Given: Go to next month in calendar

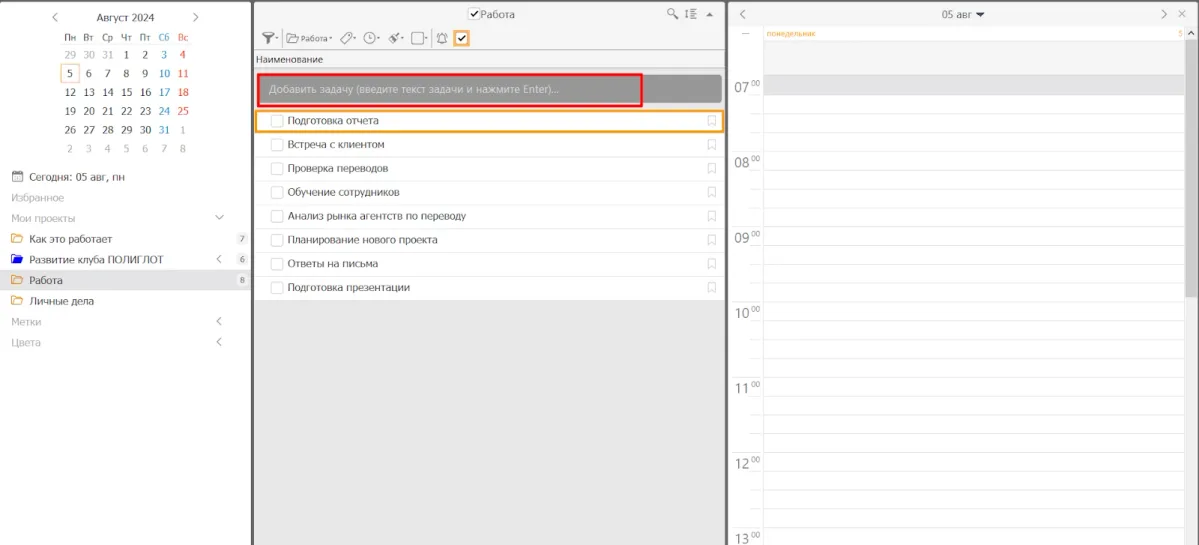Looking at the screenshot, I should pyautogui.click(x=196, y=17).
